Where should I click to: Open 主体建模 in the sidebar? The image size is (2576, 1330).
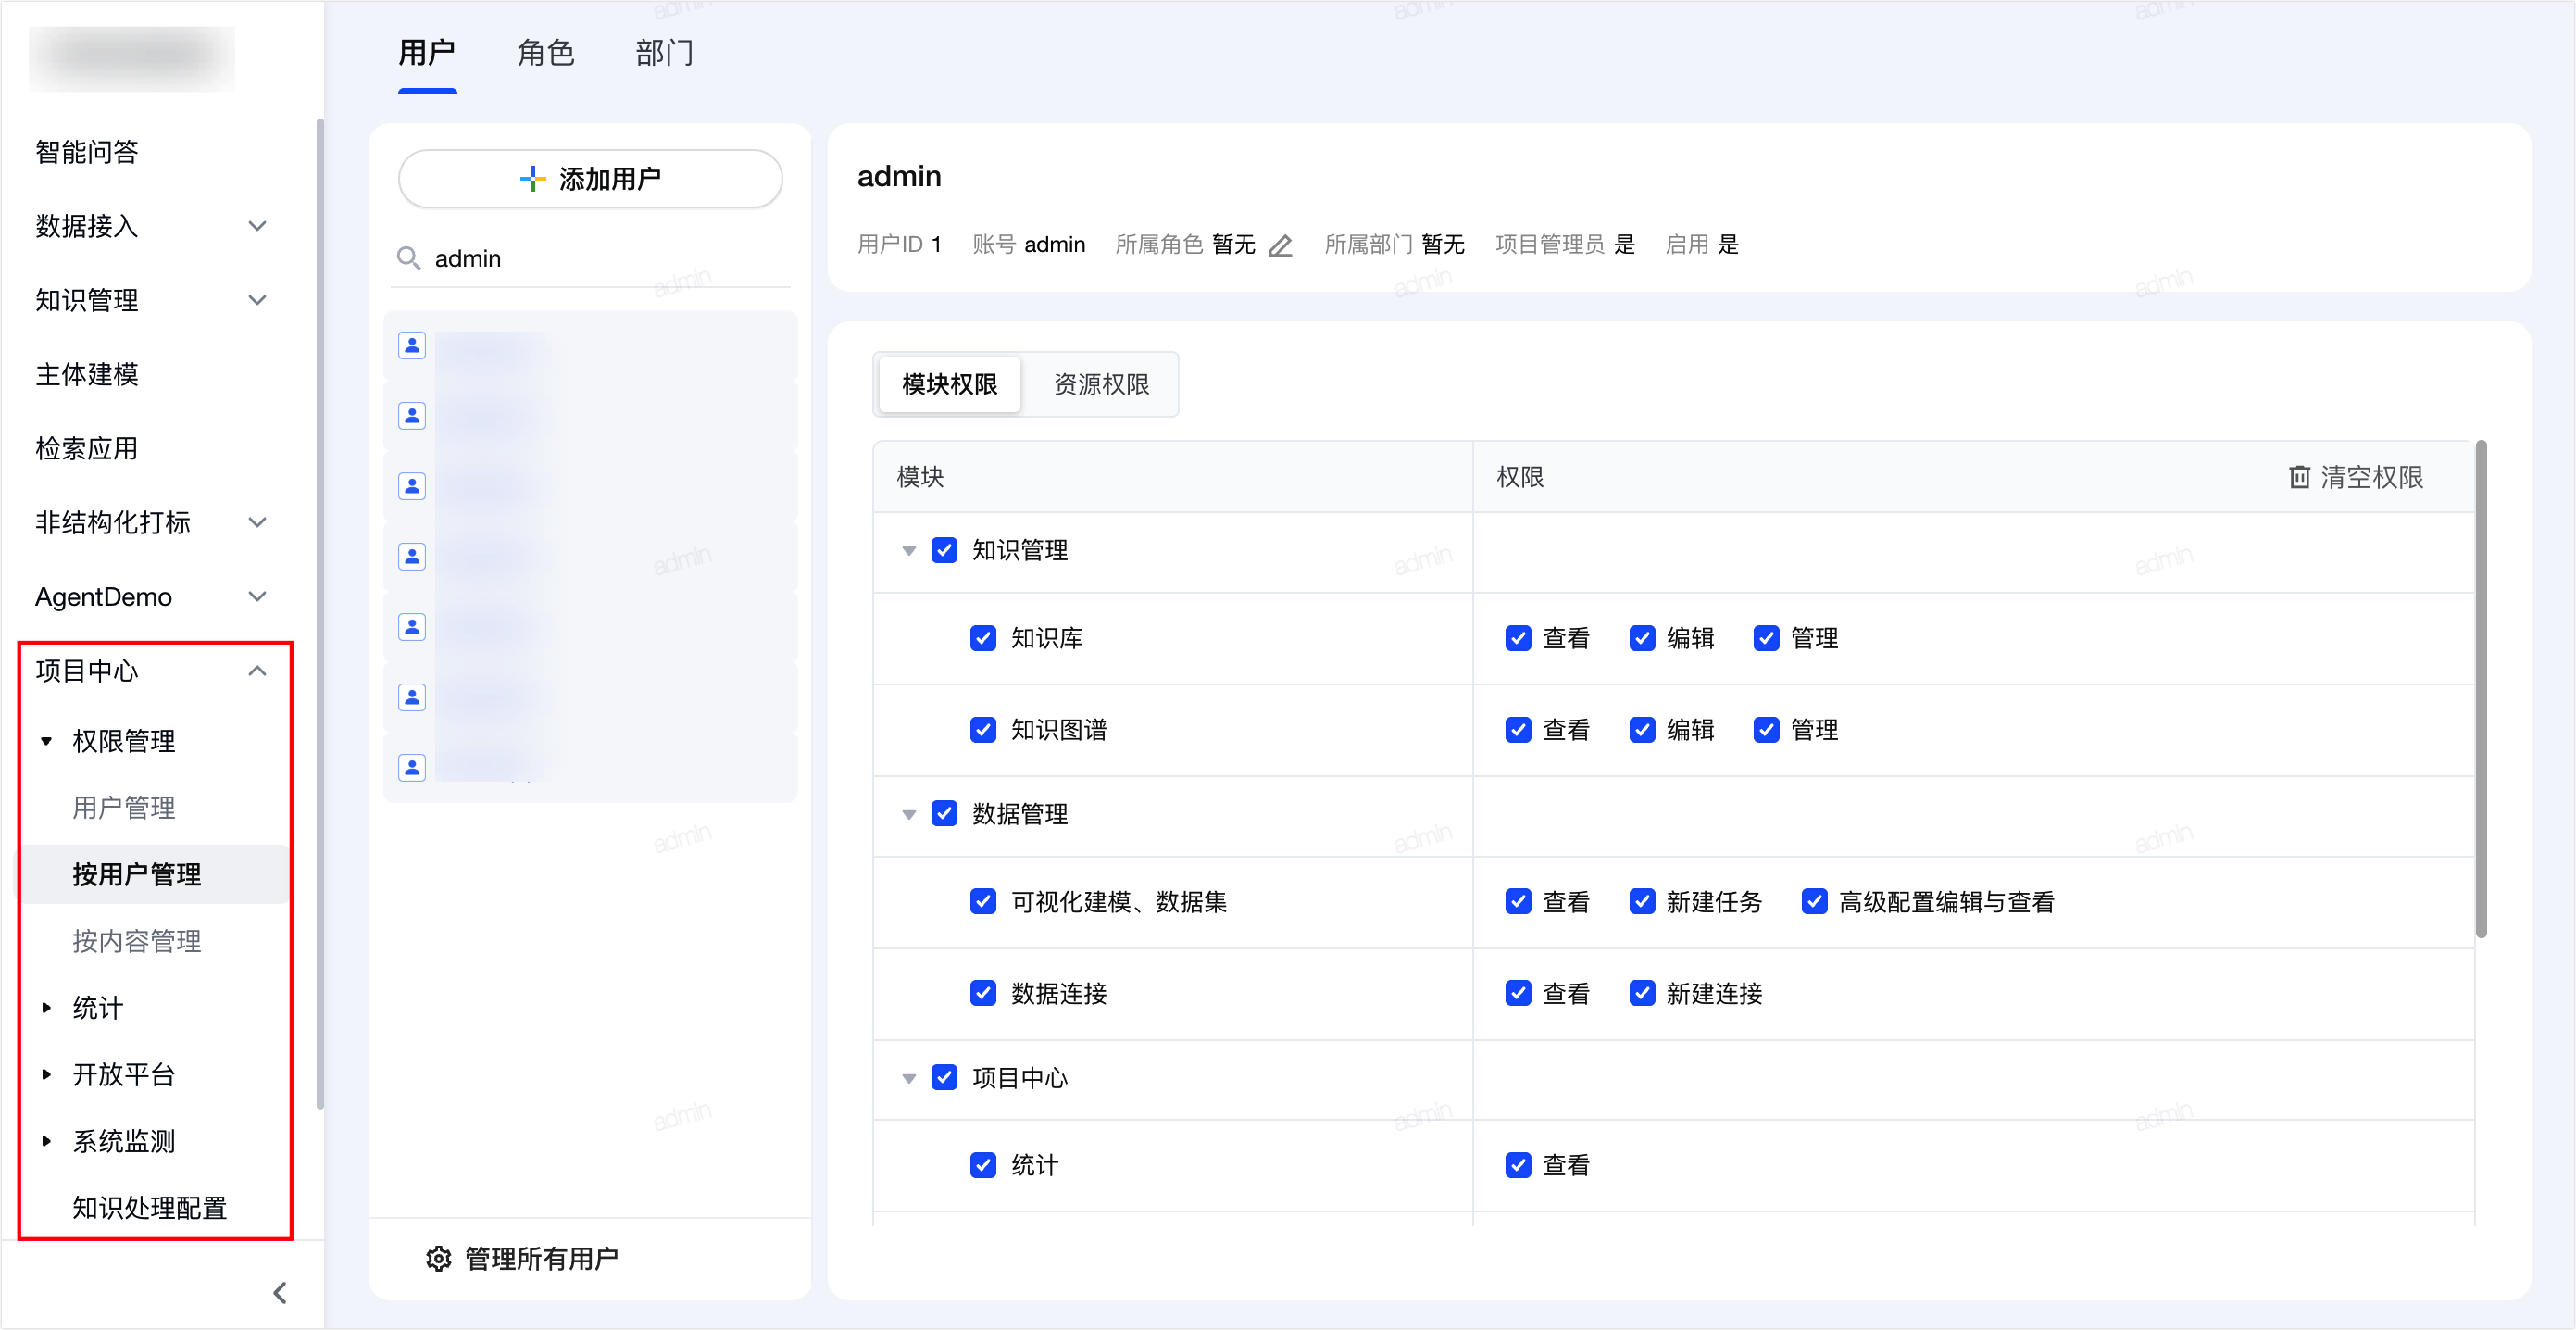point(87,374)
